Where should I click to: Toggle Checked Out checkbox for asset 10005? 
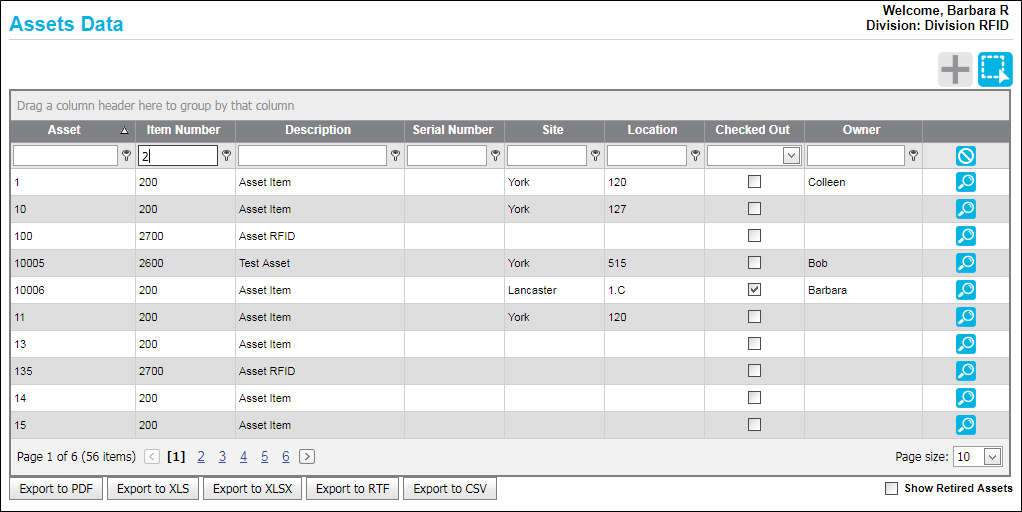754,263
